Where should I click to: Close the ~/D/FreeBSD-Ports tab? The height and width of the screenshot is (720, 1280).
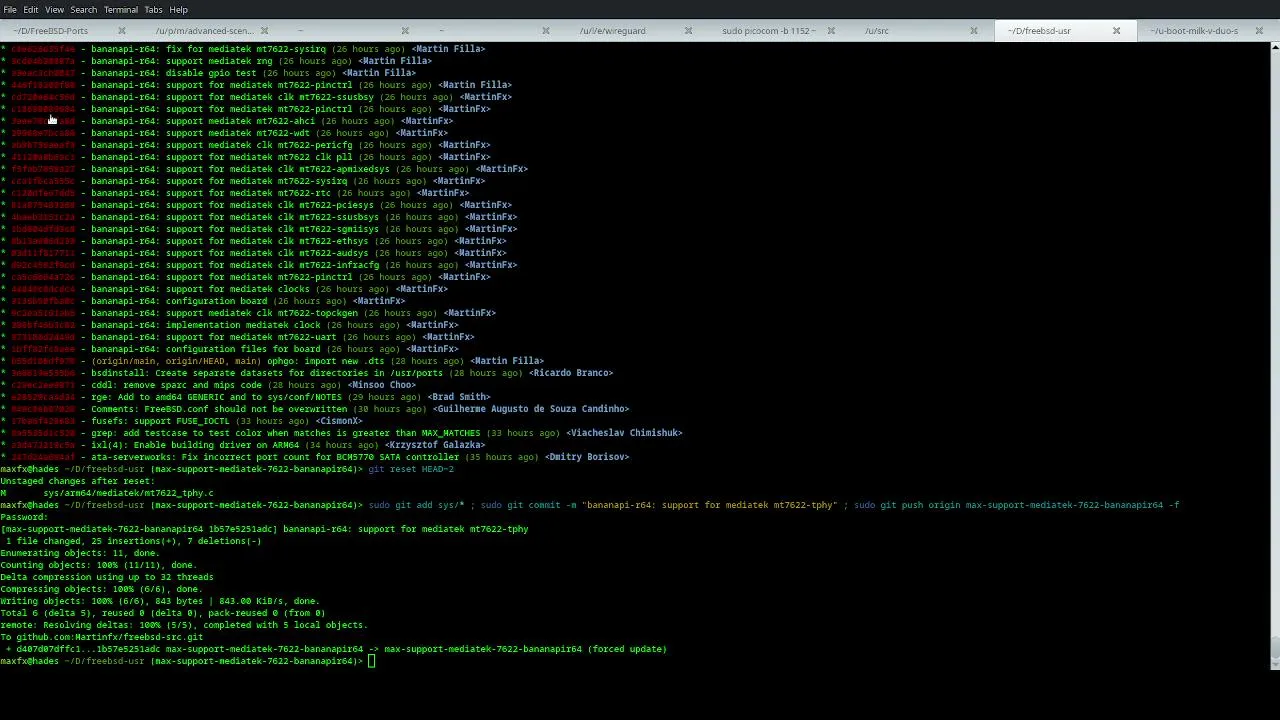[x=122, y=31]
